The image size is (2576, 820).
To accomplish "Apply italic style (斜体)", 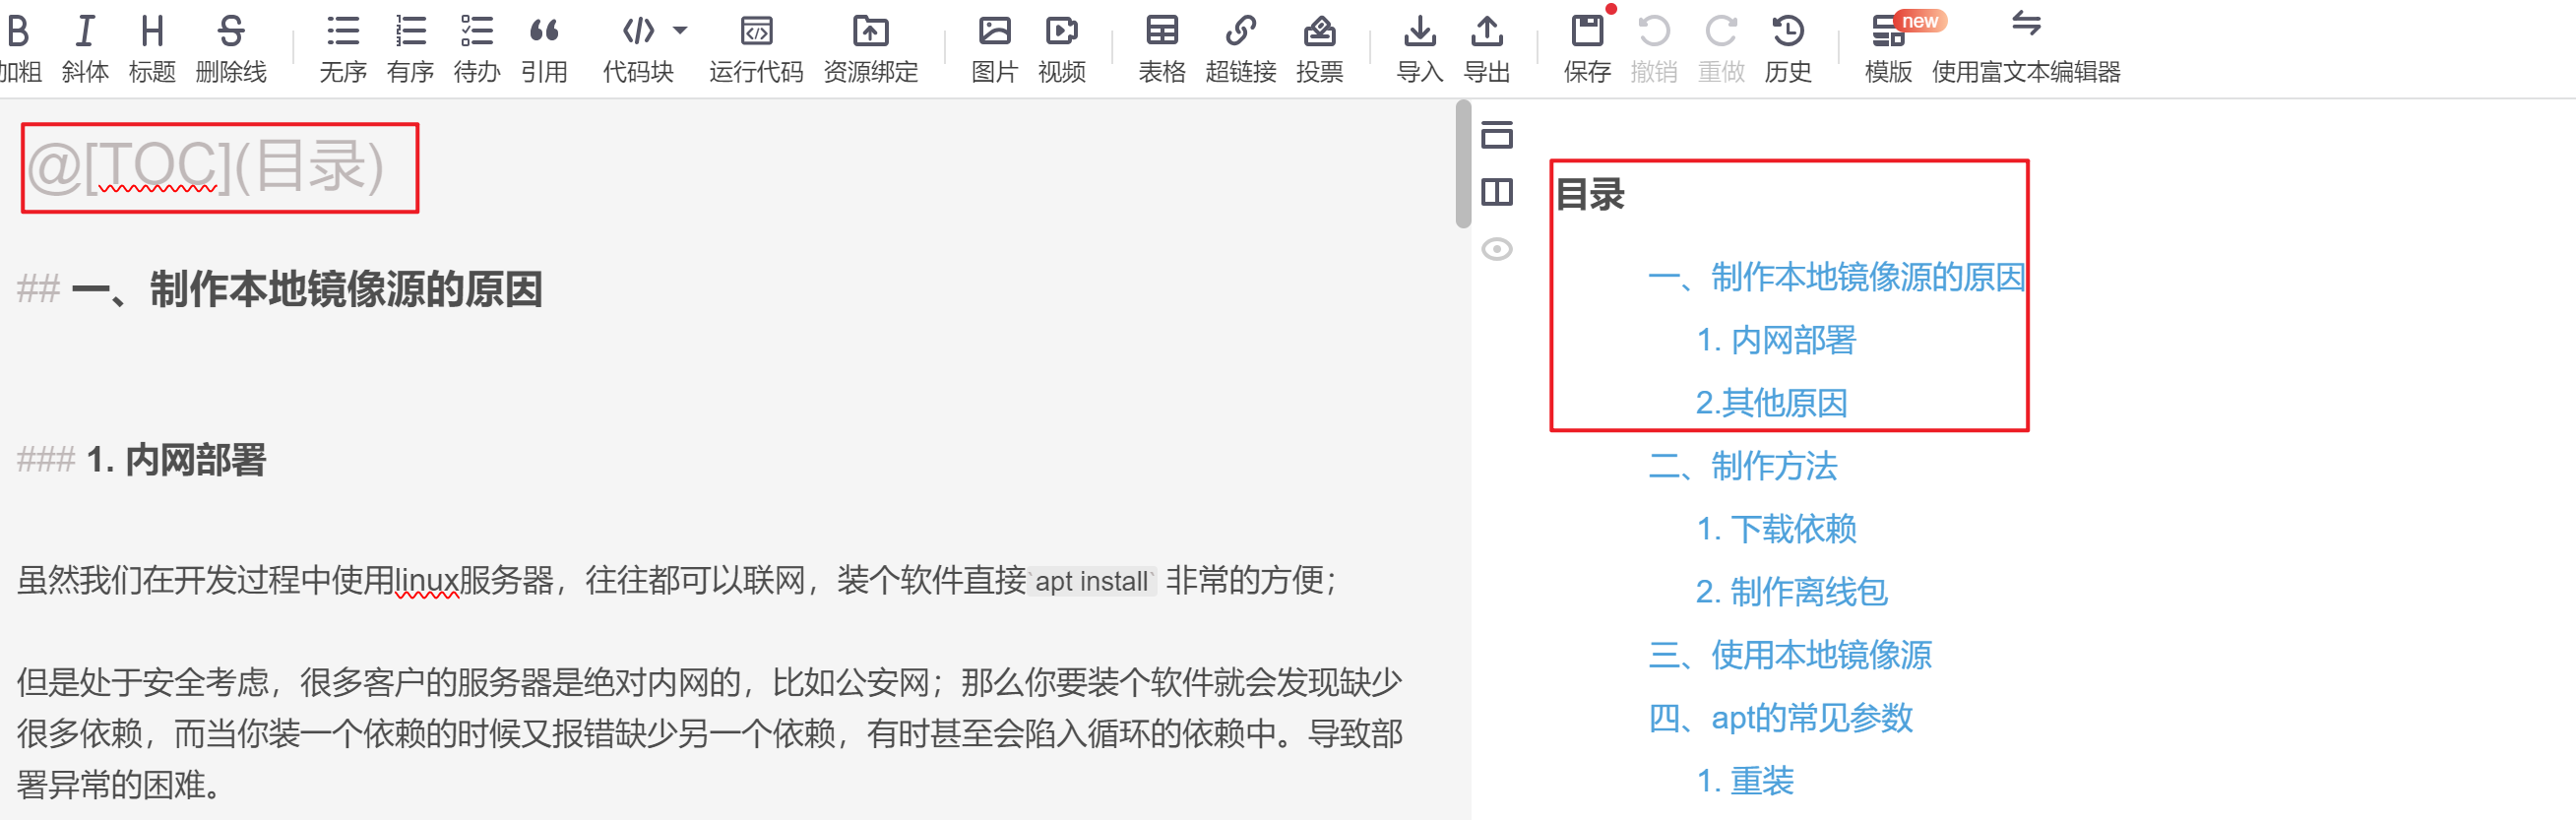I will [85, 48].
